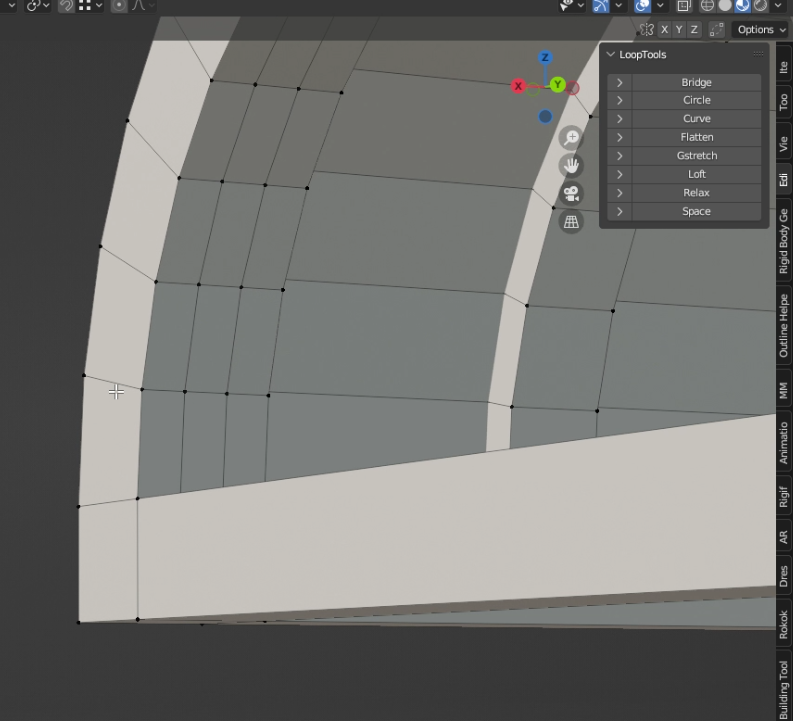
Task: Click the LoopTools panel drag grip
Action: [758, 54]
